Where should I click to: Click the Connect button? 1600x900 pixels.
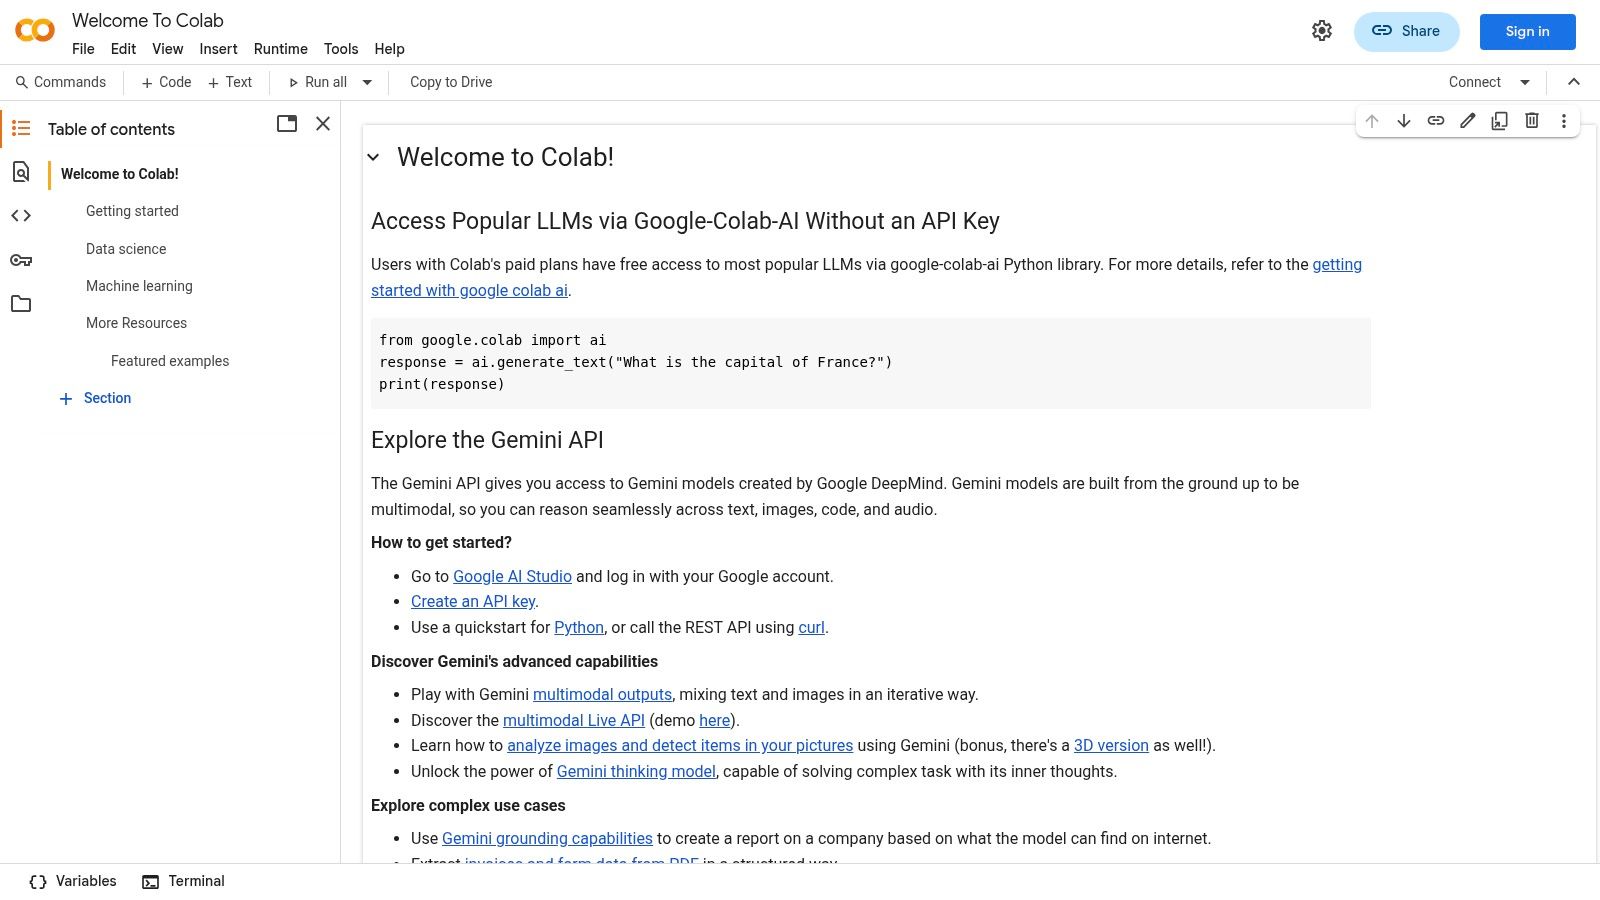1475,82
